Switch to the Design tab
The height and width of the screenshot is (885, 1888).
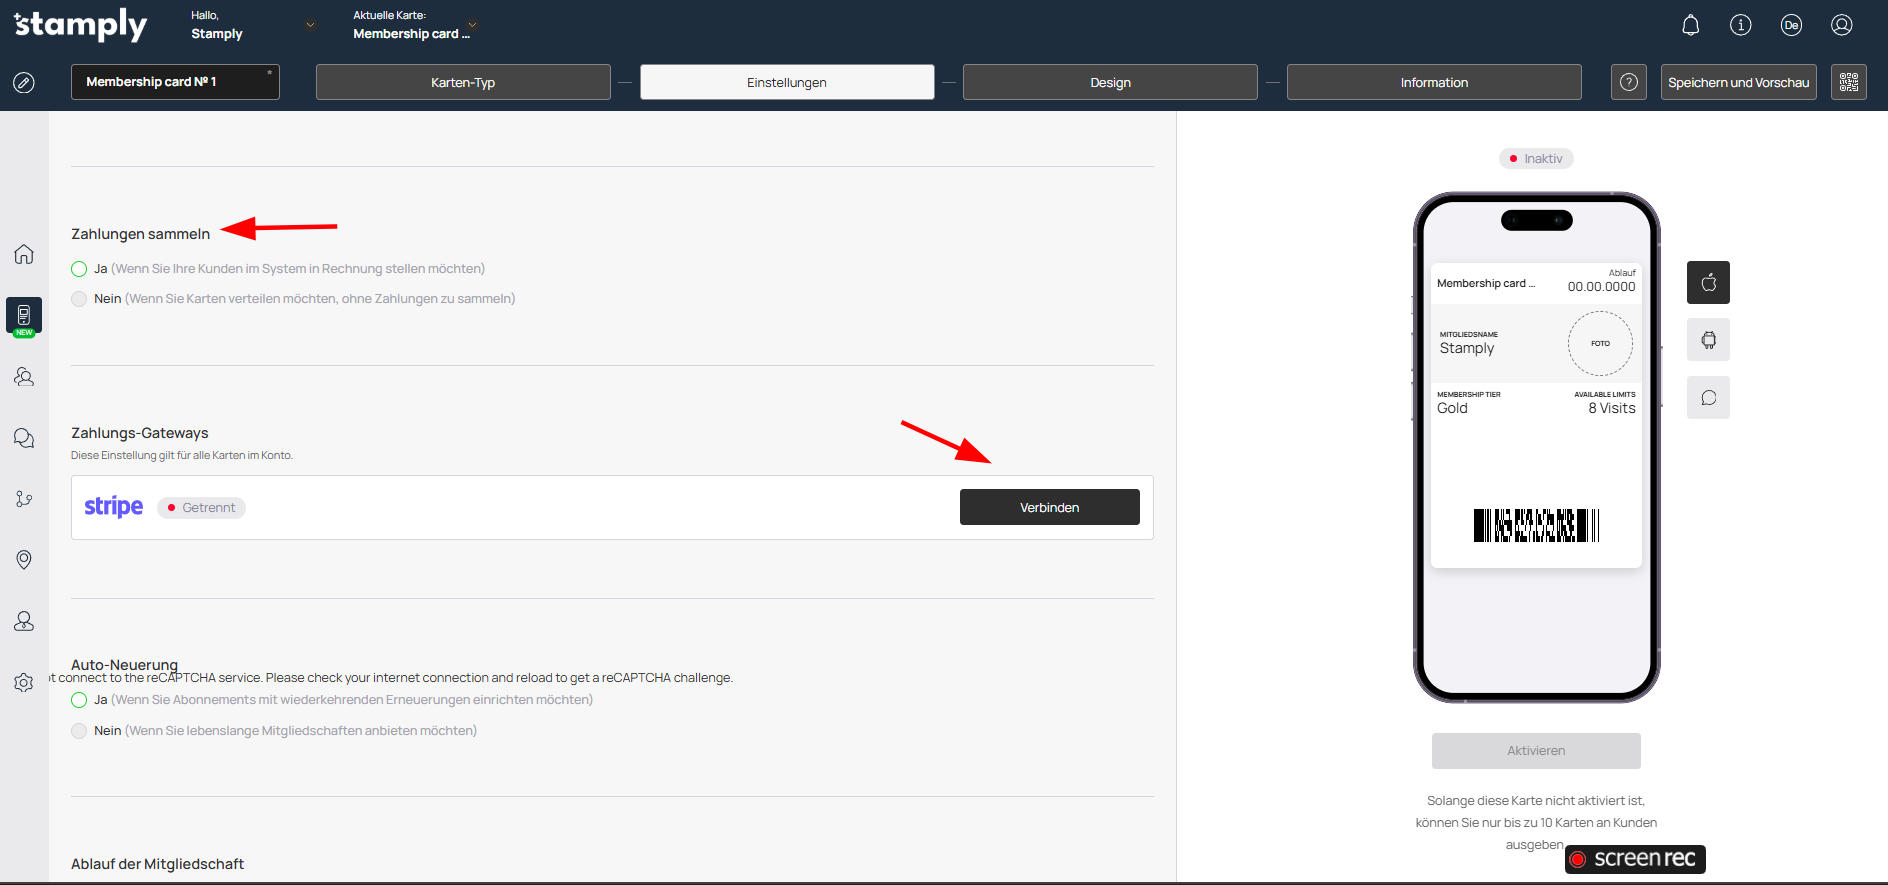(1110, 82)
